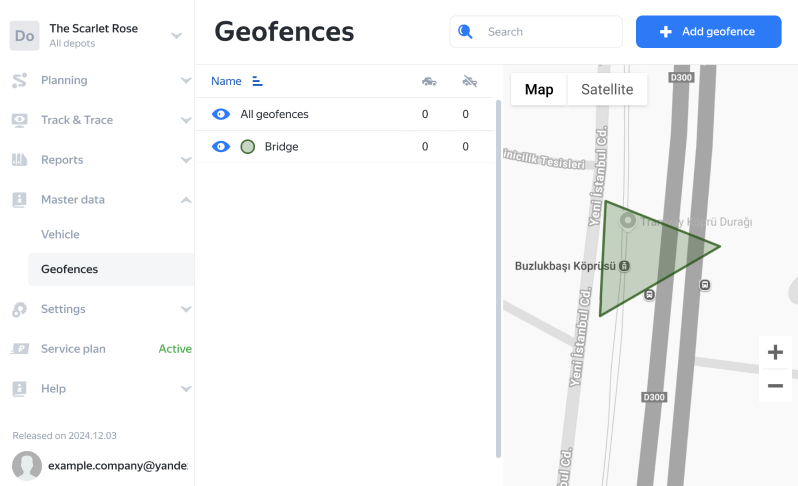Open the Vehicle menu item
The height and width of the screenshot is (486, 798).
tap(60, 234)
